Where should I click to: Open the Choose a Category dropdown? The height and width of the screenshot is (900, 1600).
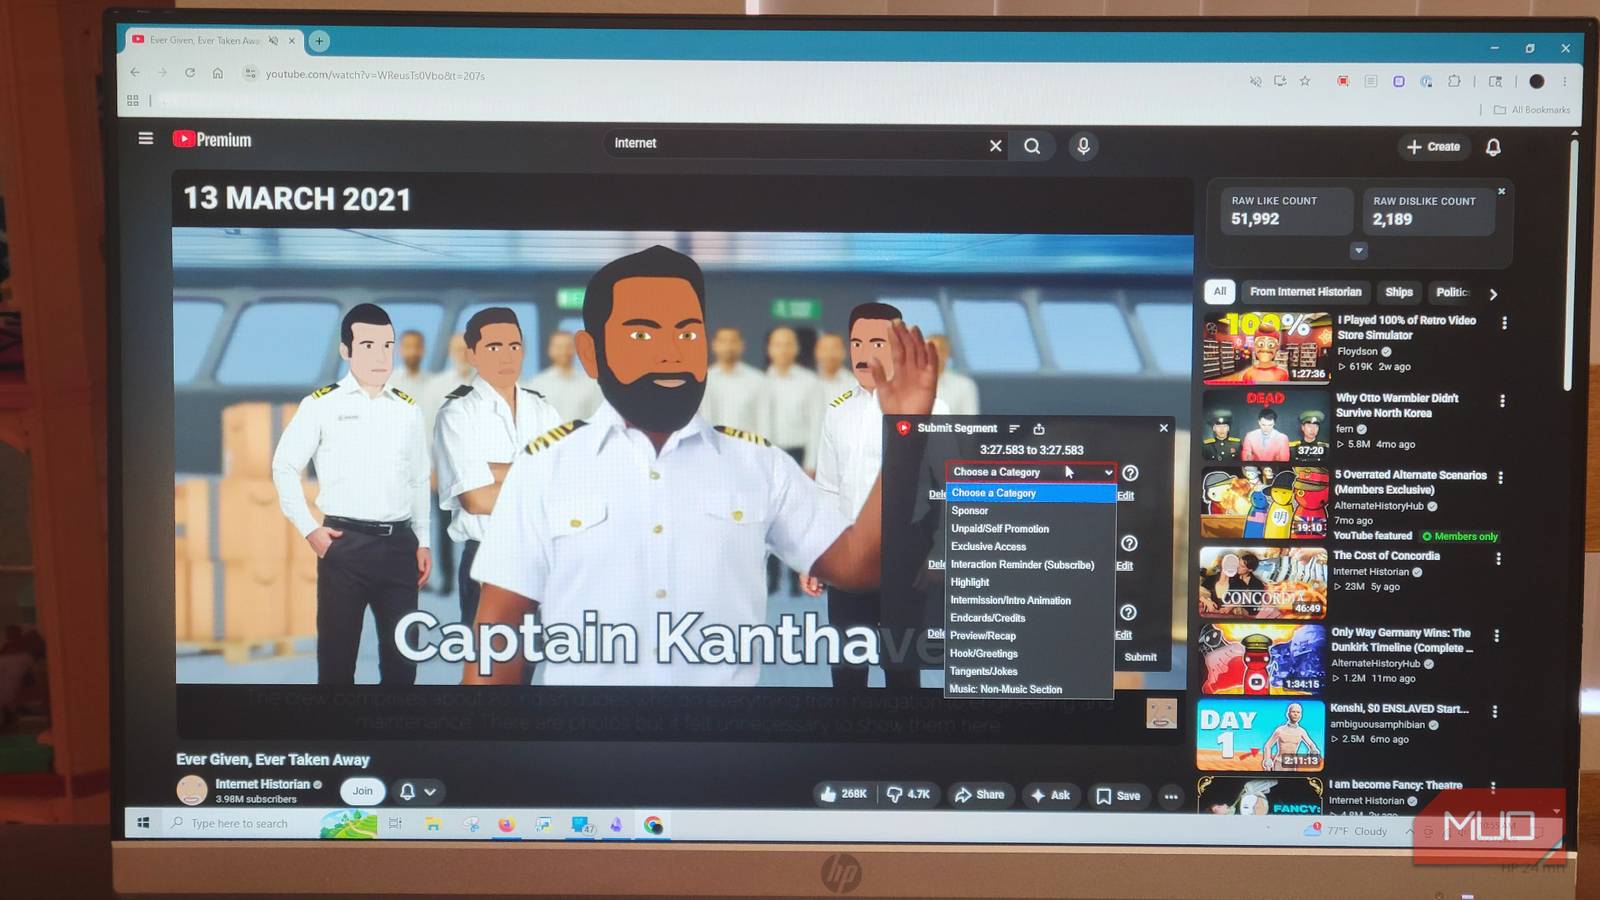tap(1032, 472)
